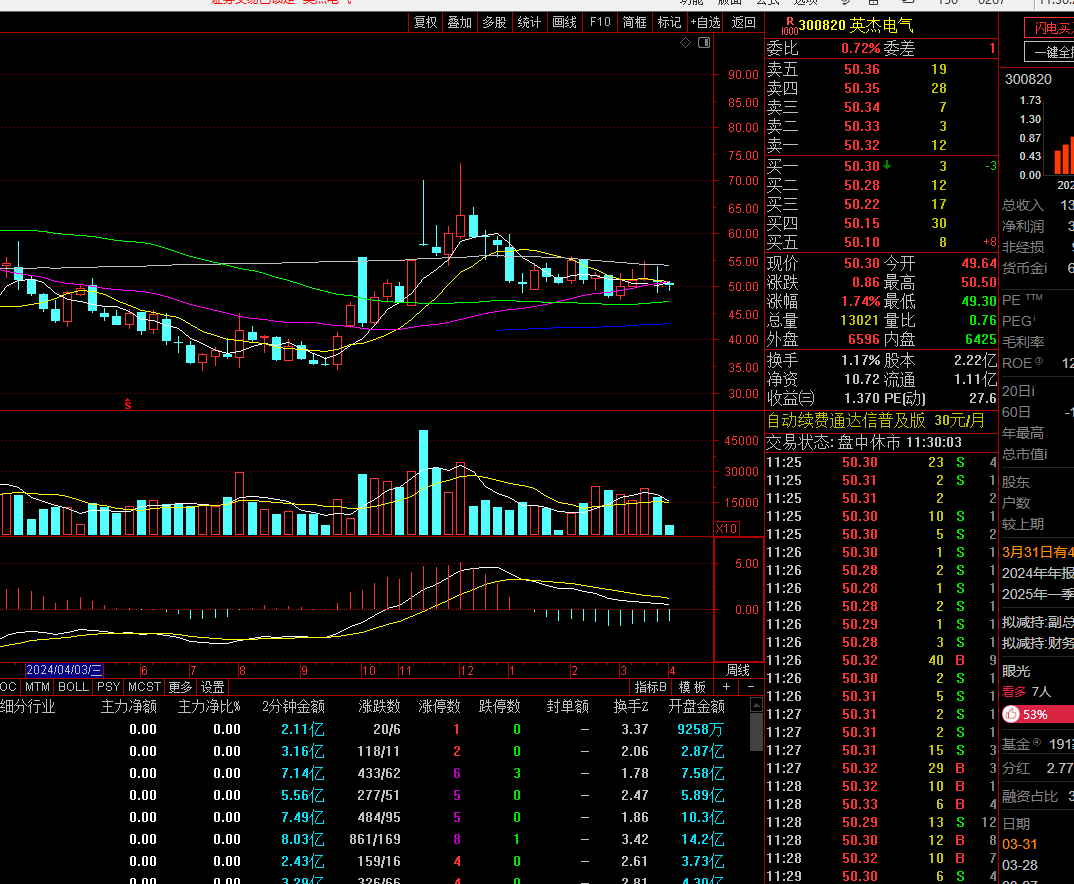Click the 2024年年报 notice line

[x=1038, y=573]
